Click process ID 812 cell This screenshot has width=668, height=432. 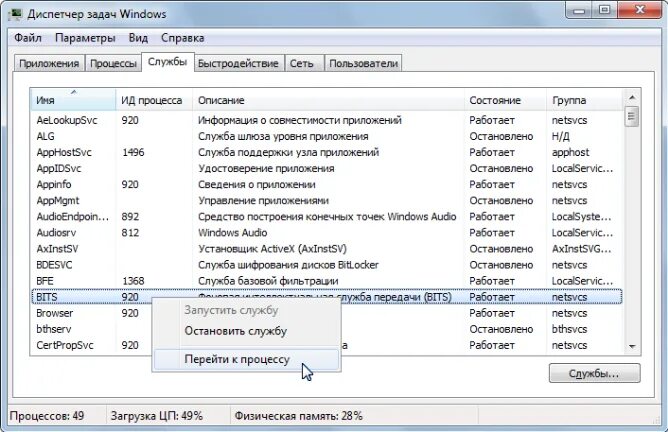(x=130, y=233)
